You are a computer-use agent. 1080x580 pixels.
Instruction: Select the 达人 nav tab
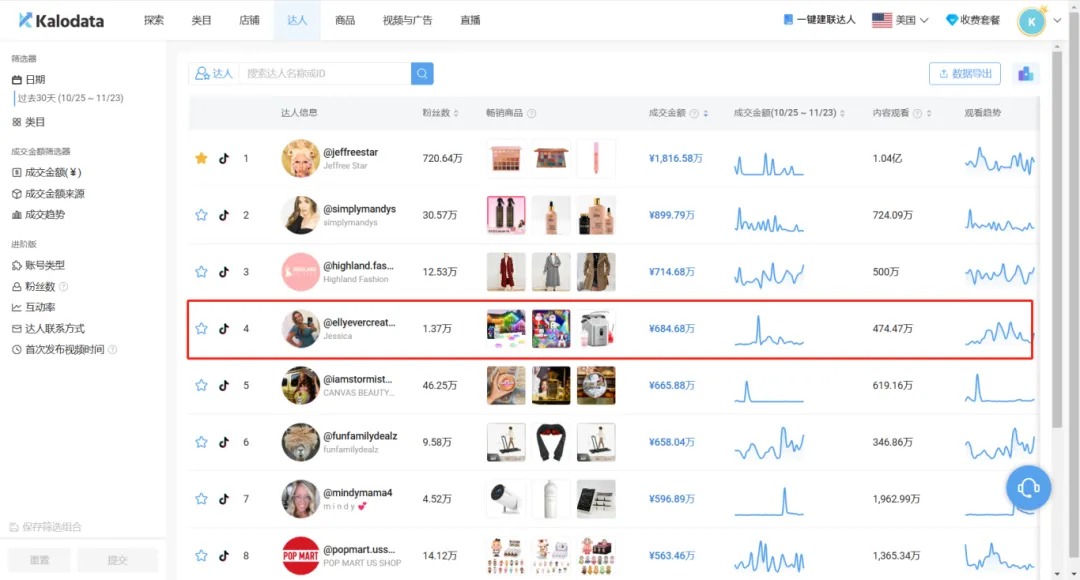tap(297, 21)
